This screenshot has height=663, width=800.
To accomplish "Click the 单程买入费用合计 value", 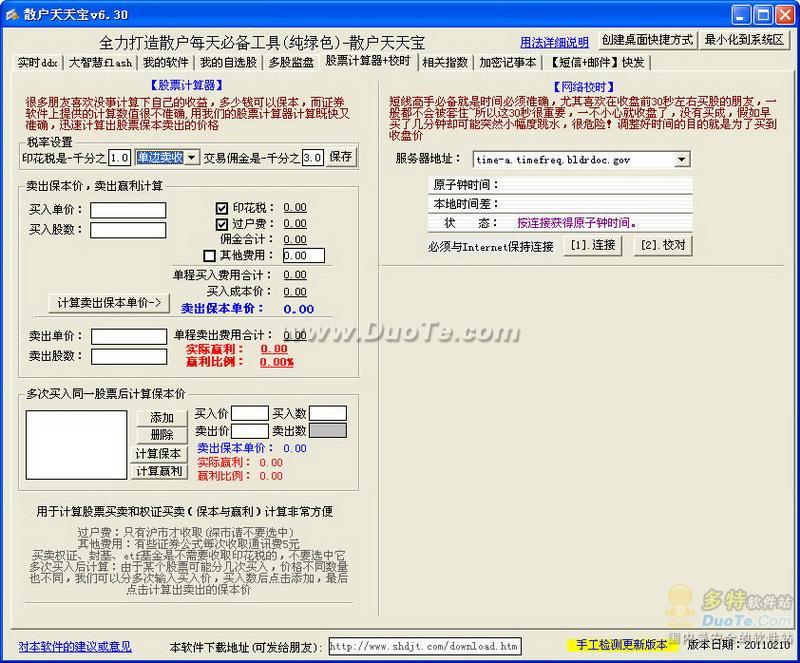I will [295, 275].
